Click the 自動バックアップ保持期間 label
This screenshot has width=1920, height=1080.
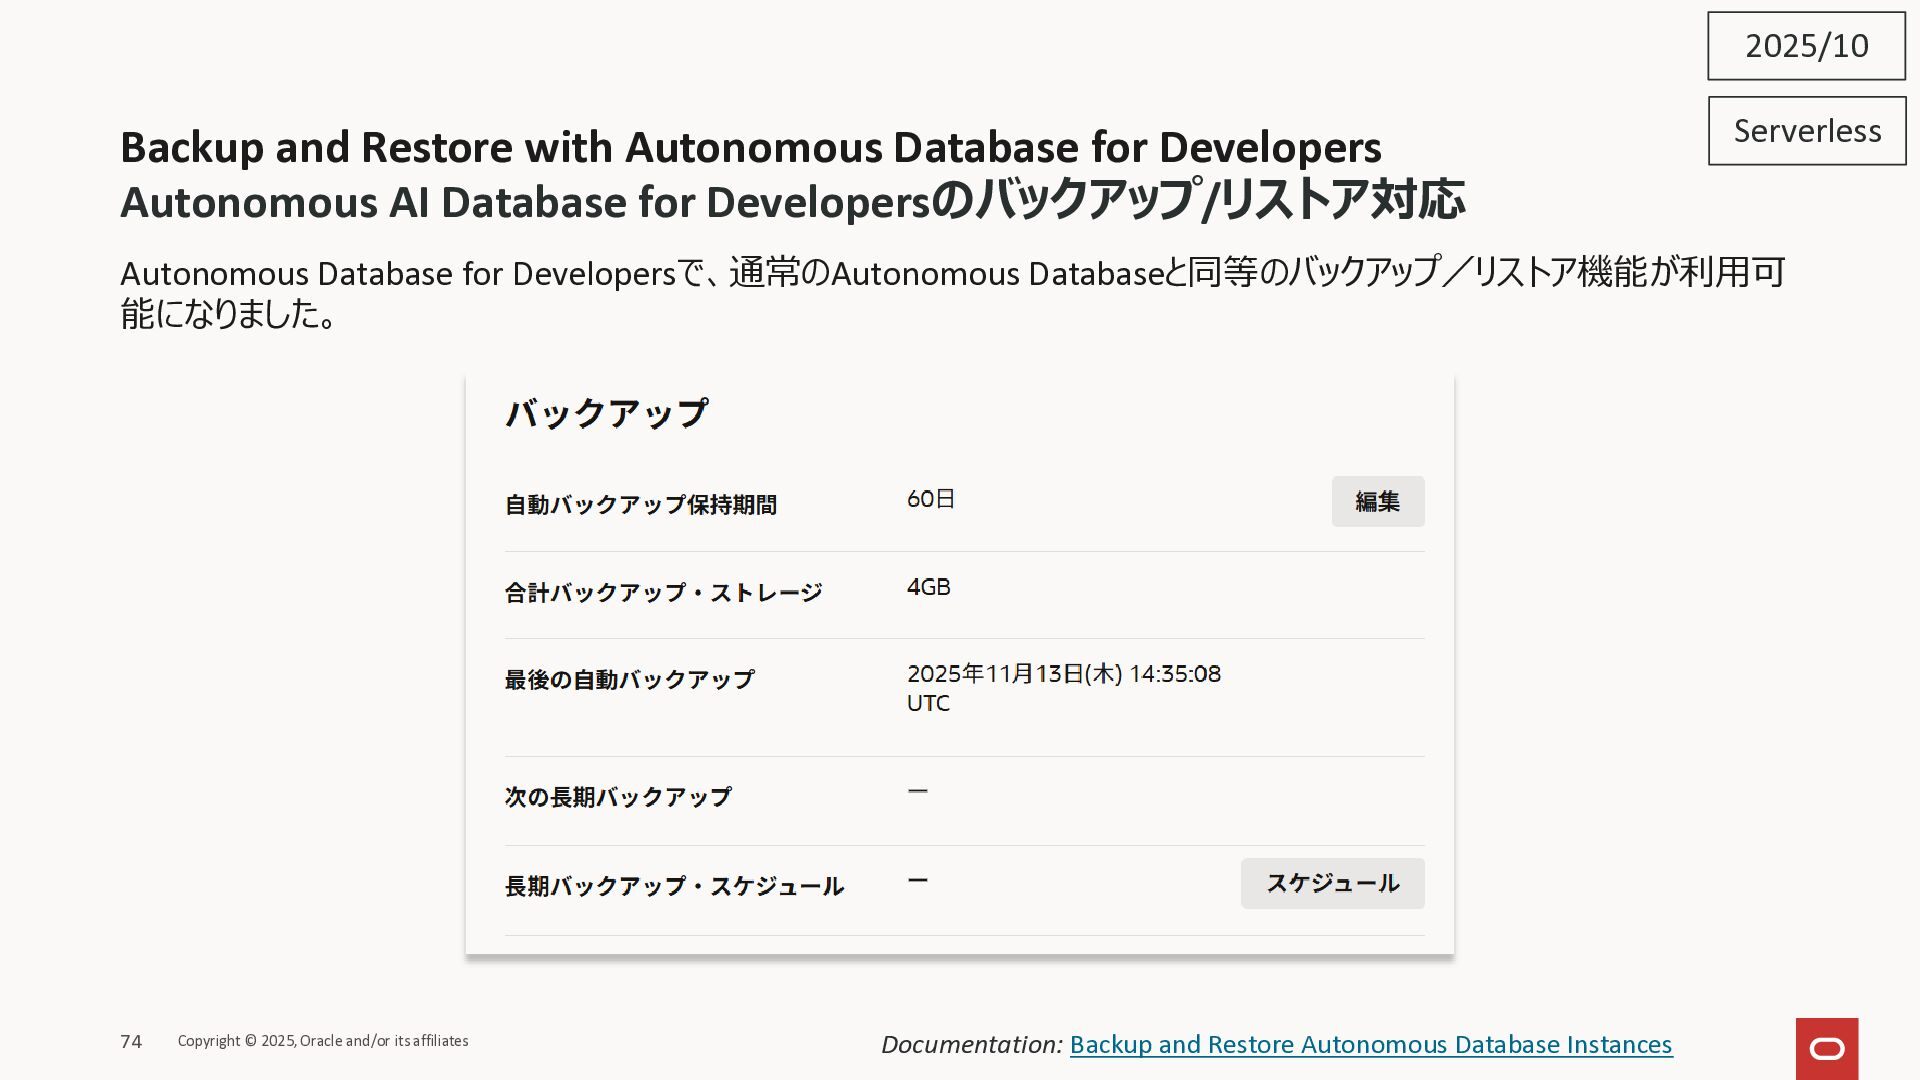tap(640, 505)
